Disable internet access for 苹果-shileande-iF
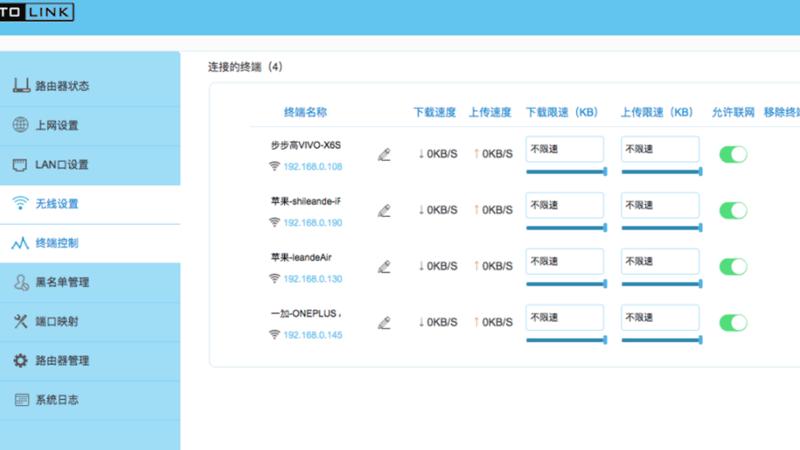The image size is (800, 450). coord(733,210)
